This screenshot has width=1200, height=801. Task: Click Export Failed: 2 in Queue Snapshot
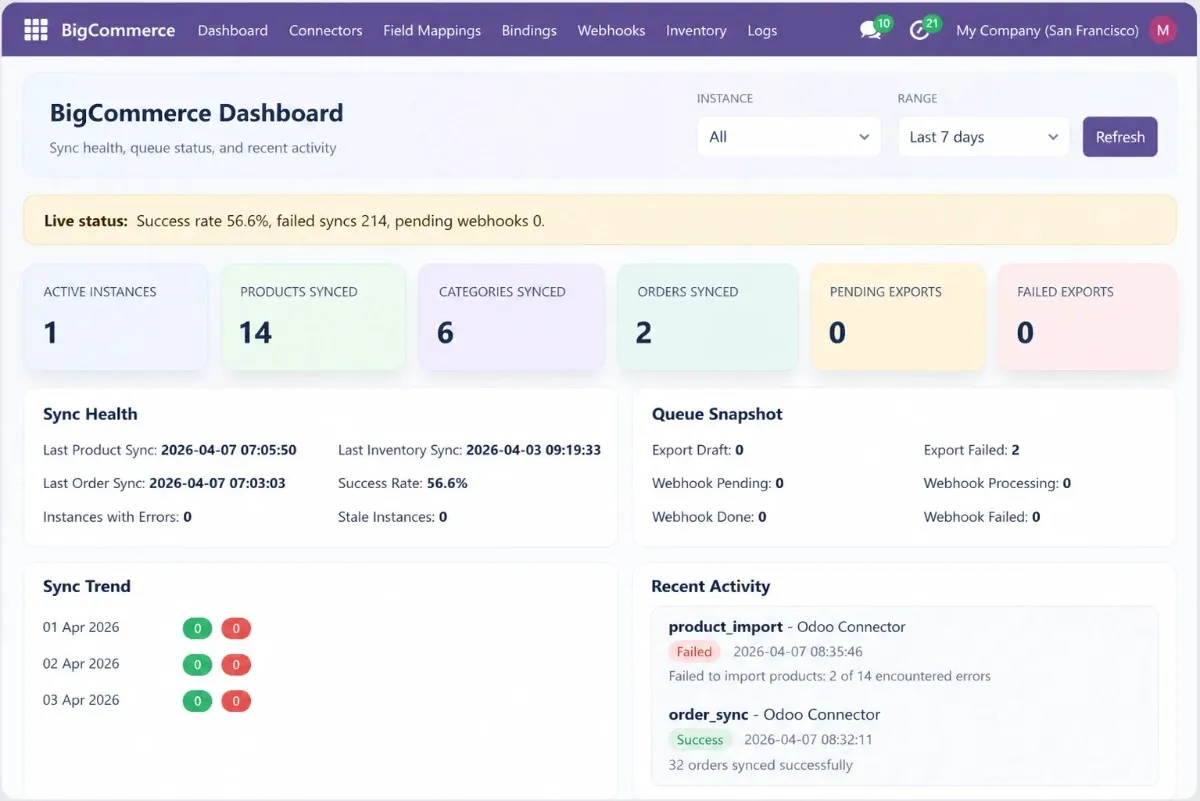tap(971, 450)
